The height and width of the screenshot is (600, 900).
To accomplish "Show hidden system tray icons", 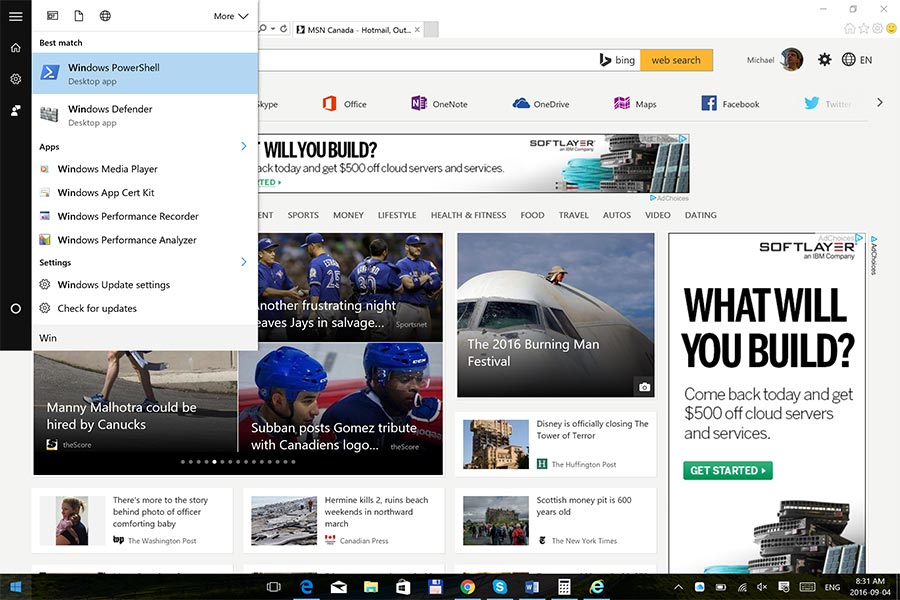I will (x=678, y=587).
